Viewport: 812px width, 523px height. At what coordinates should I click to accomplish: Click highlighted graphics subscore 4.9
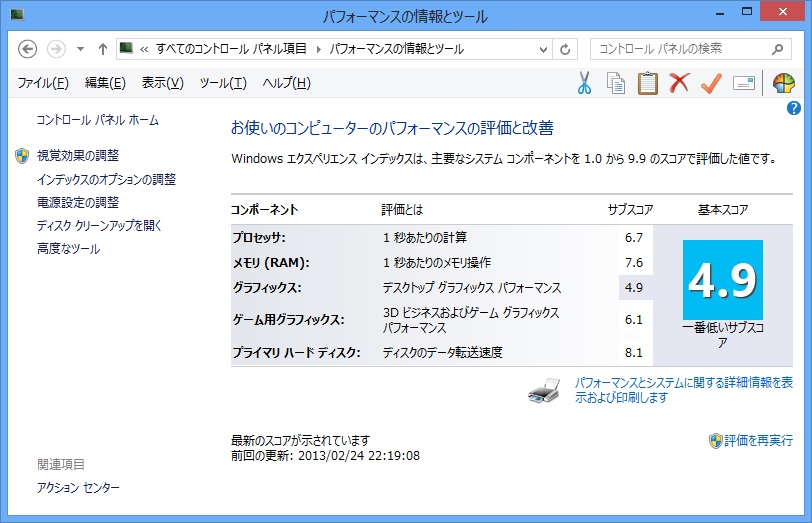(x=634, y=287)
